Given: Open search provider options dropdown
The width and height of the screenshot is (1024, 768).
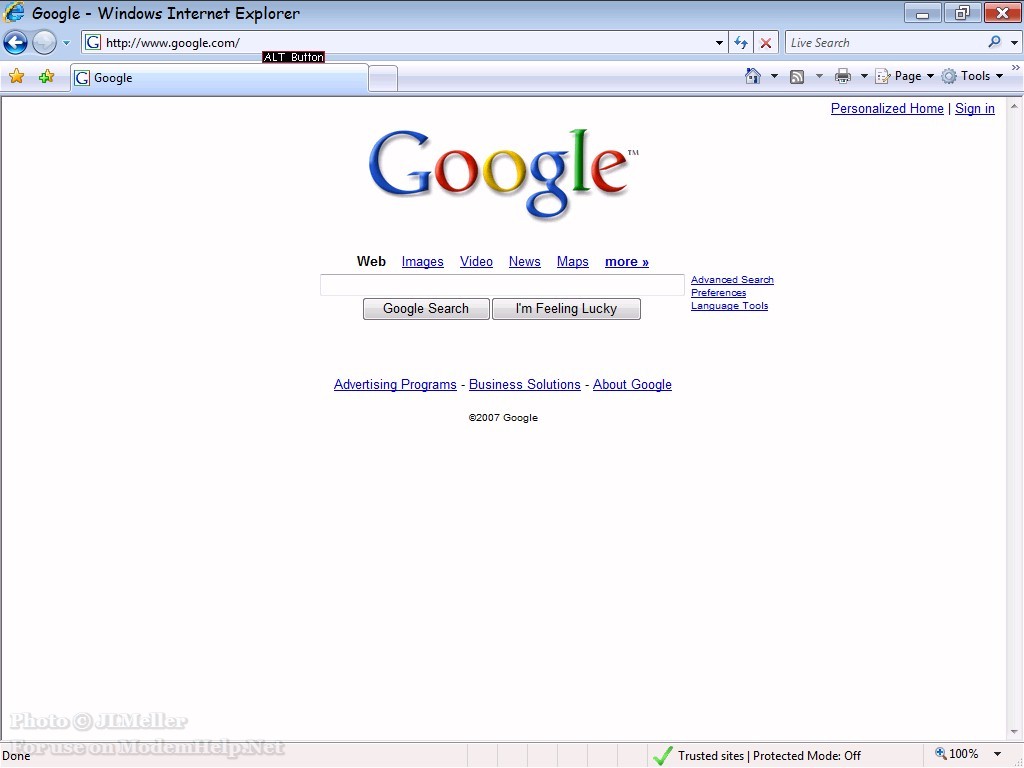Looking at the screenshot, I should point(1014,43).
